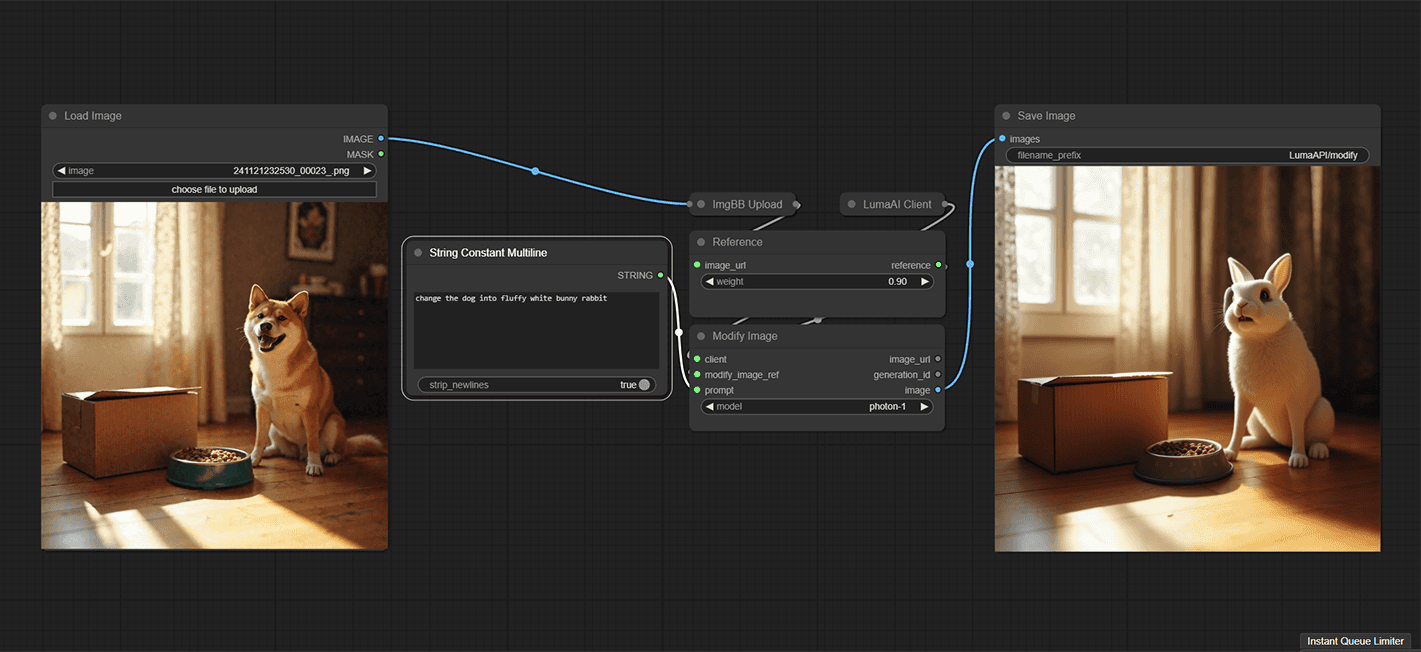Click the Reference node collapse dot
1421x652 pixels.
701,242
